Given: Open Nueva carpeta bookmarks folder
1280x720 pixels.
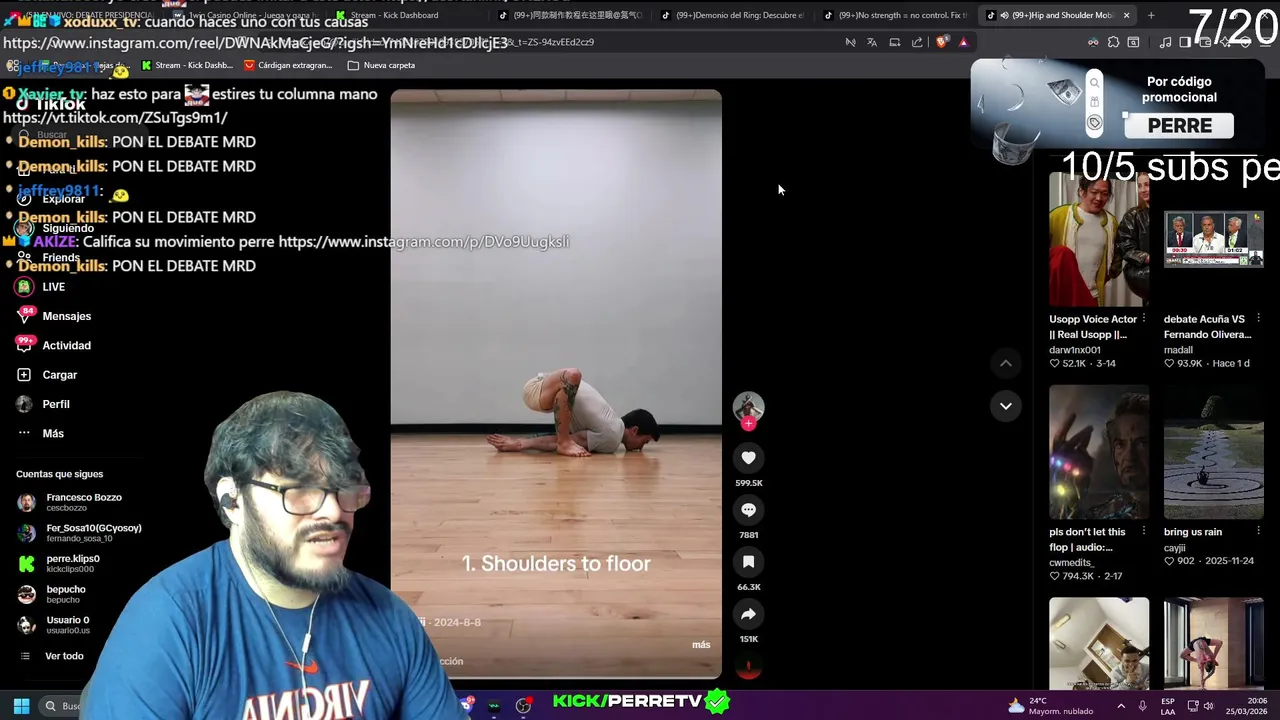Looking at the screenshot, I should click(381, 65).
